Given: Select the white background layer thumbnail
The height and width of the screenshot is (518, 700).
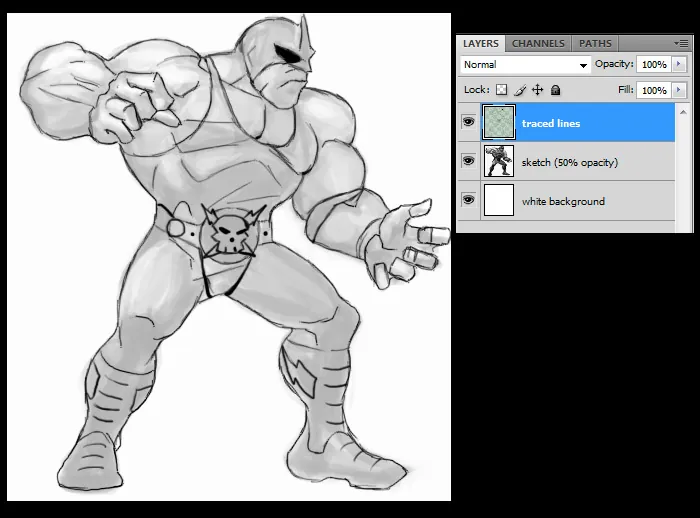Looking at the screenshot, I should click(x=499, y=200).
